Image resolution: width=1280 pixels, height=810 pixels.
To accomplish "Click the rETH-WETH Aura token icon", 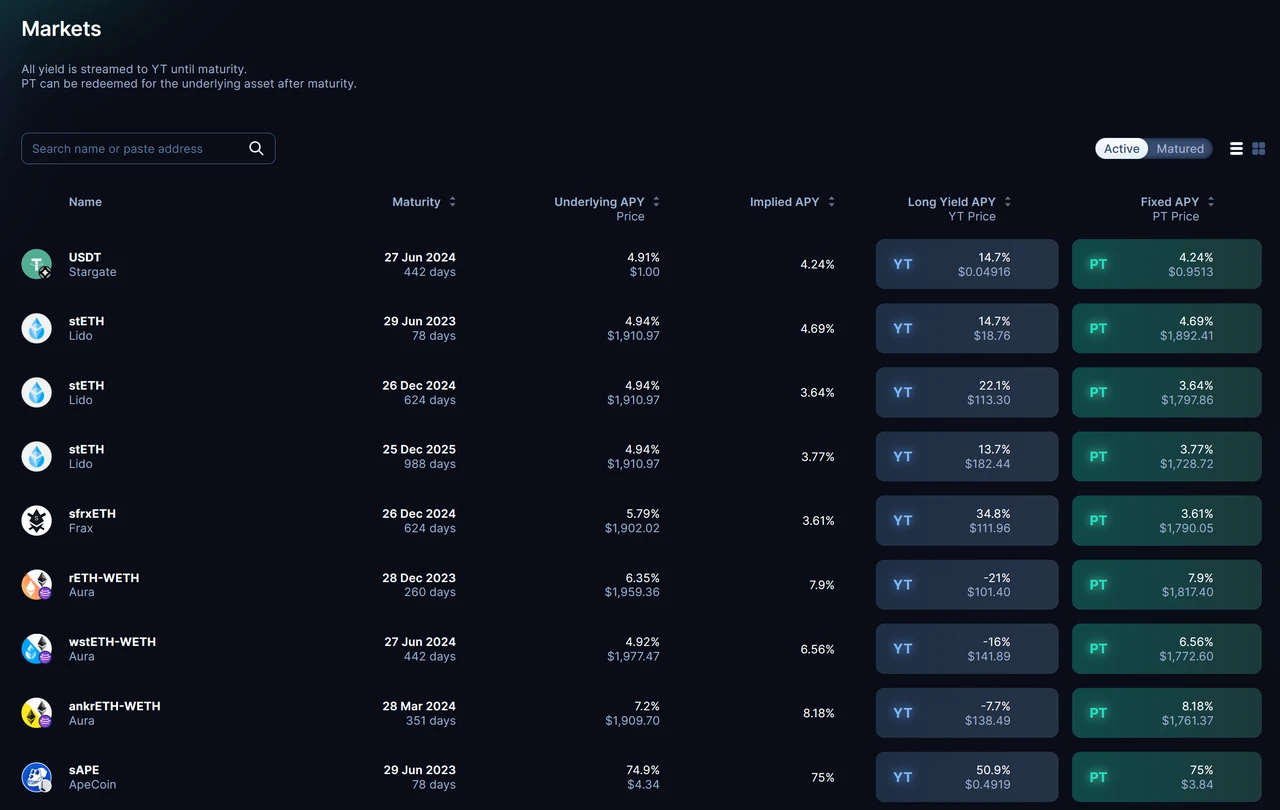I will click(37, 584).
